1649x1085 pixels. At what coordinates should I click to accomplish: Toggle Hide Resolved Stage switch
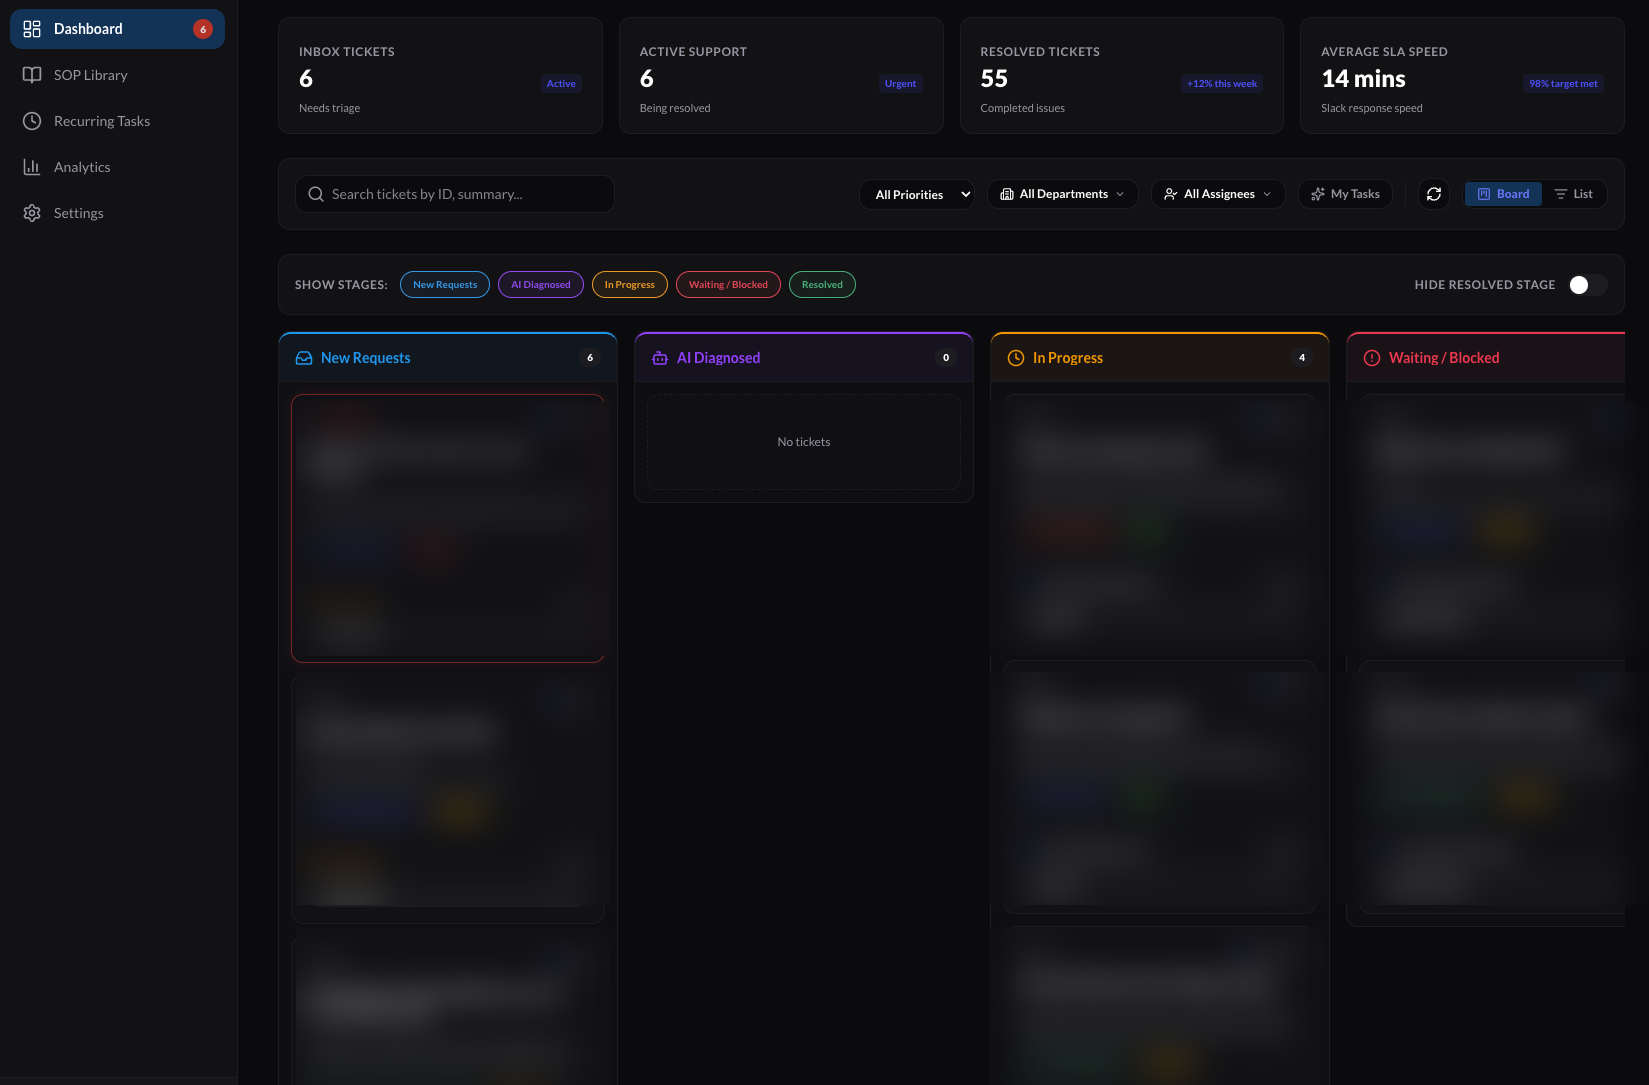point(1588,285)
